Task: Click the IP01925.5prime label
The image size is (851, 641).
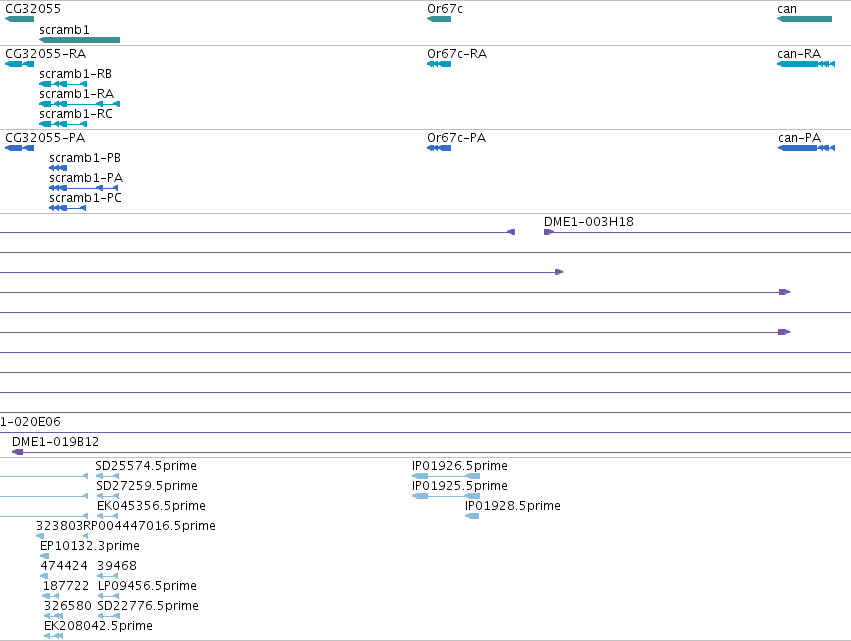Action: [x=459, y=486]
